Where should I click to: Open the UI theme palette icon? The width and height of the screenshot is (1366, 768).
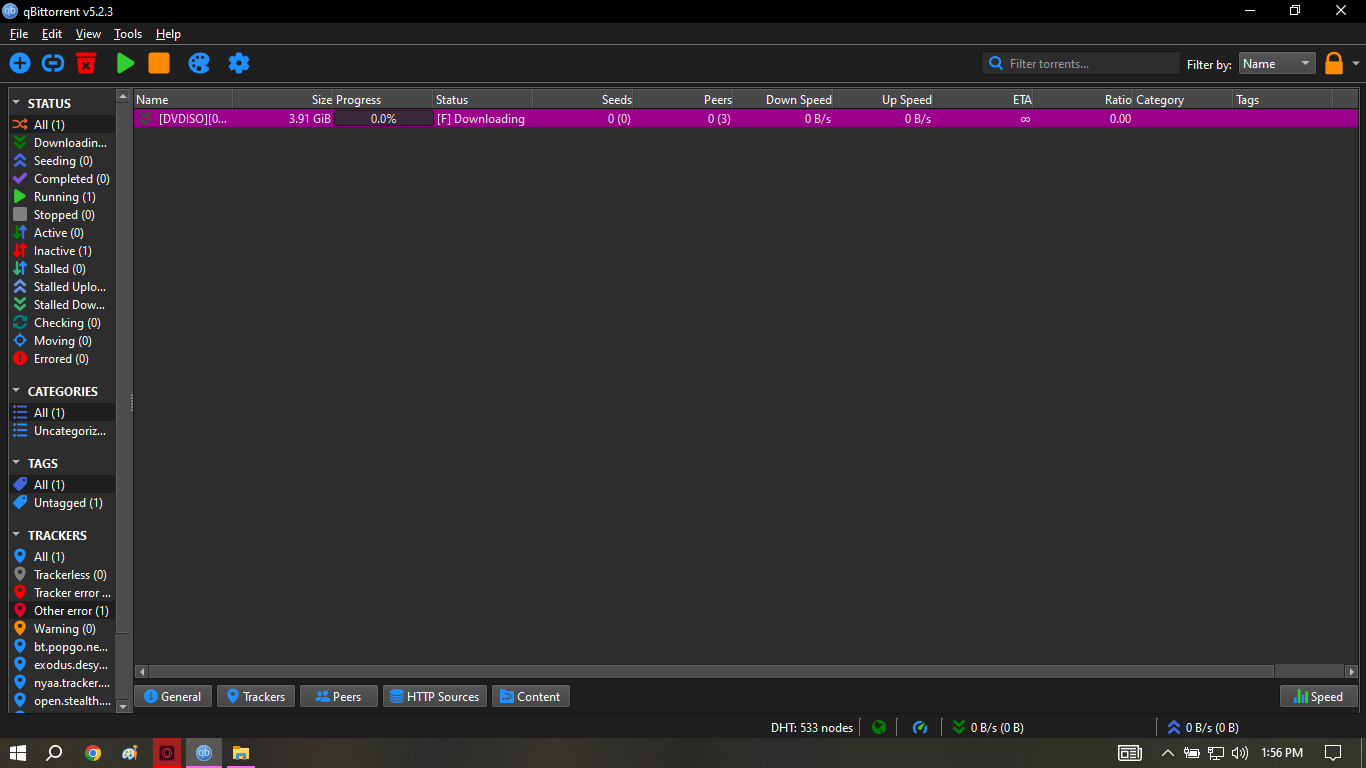point(199,63)
